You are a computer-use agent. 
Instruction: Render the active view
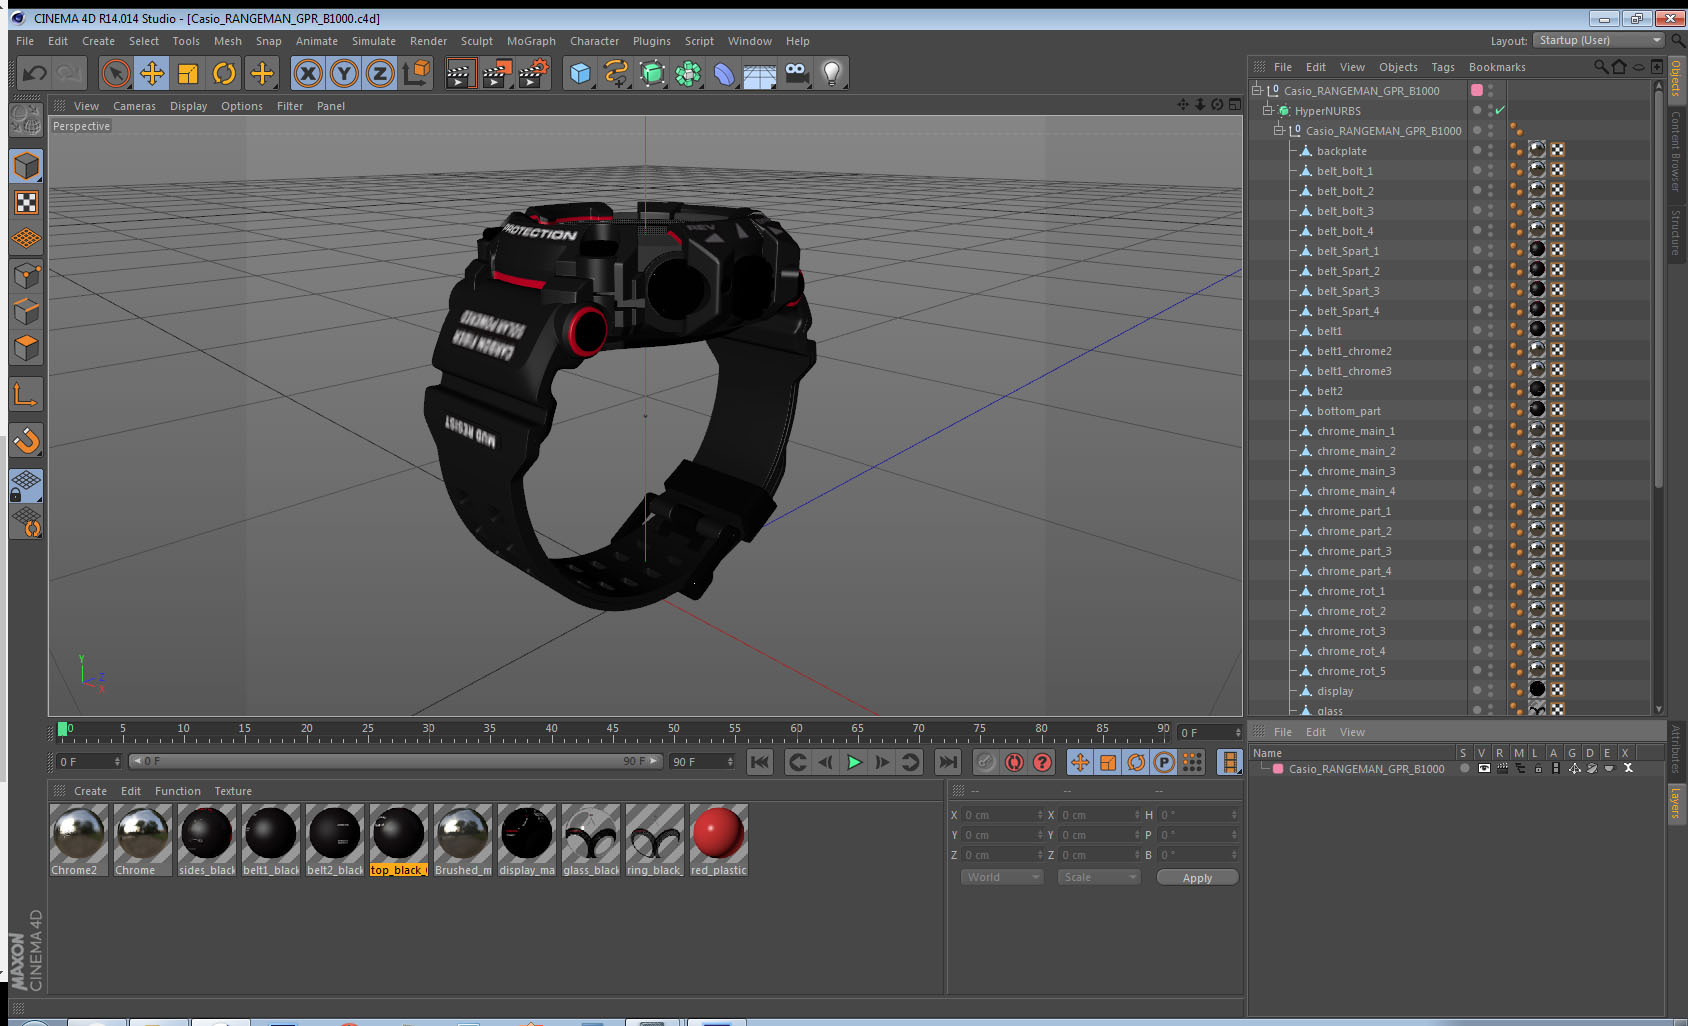[459, 73]
